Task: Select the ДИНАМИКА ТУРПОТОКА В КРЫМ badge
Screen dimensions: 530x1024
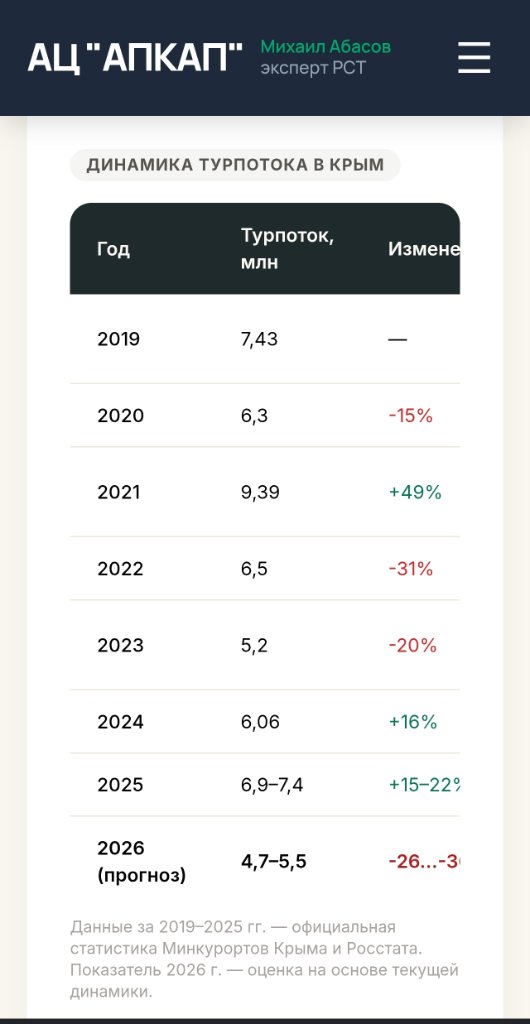Action: 235,165
